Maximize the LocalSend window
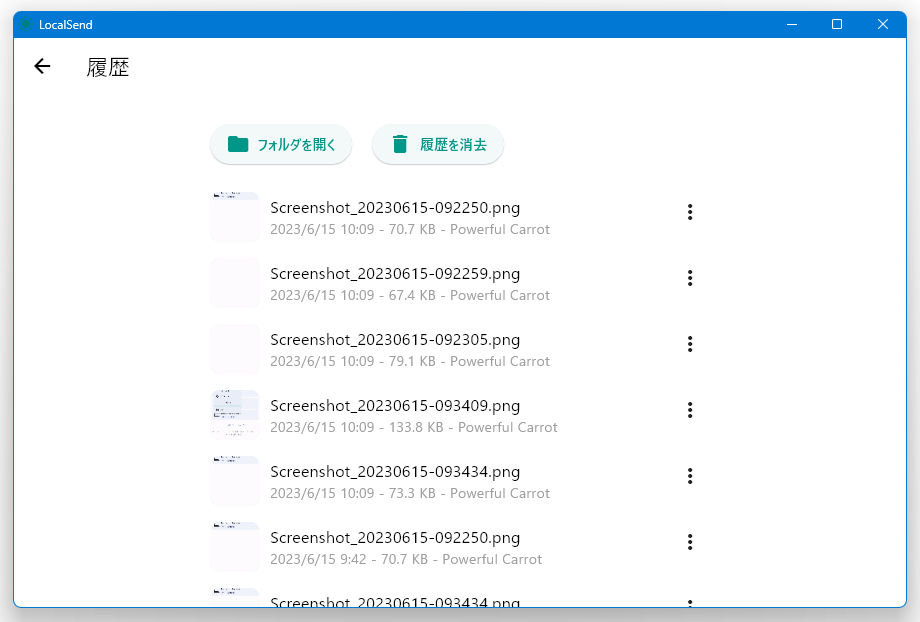 [x=837, y=25]
